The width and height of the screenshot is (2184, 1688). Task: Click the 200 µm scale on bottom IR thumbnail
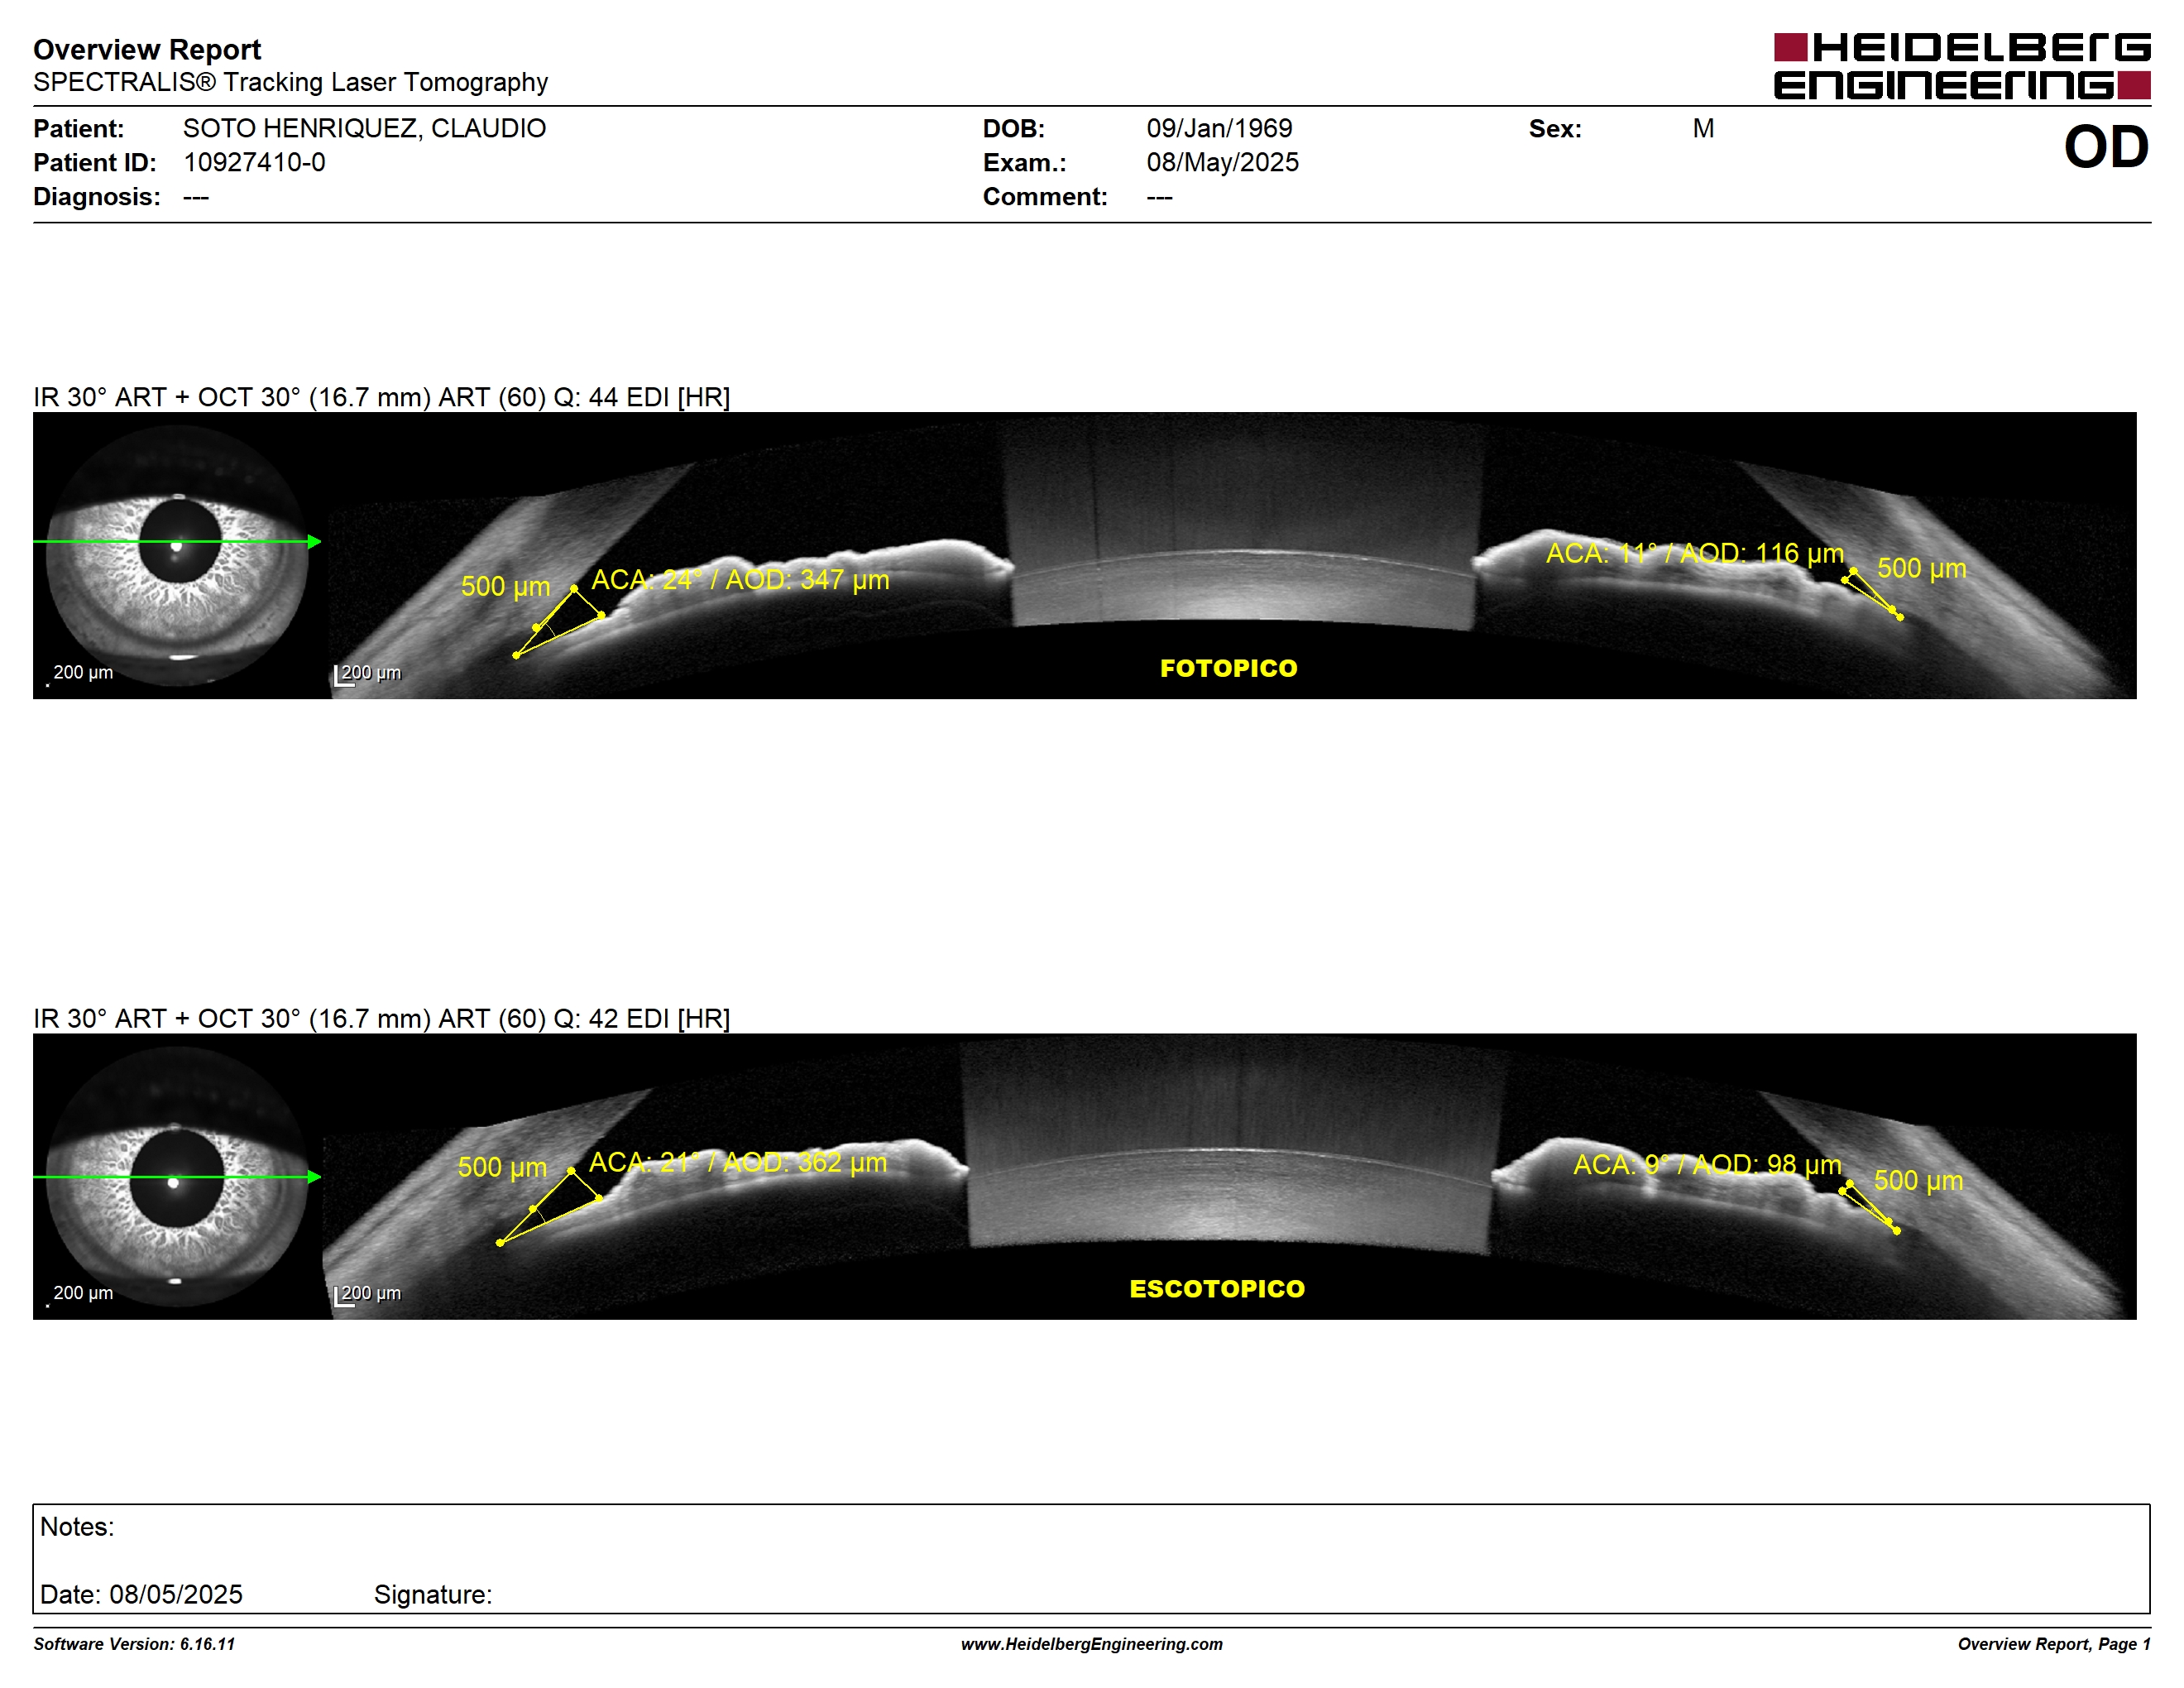81,1294
